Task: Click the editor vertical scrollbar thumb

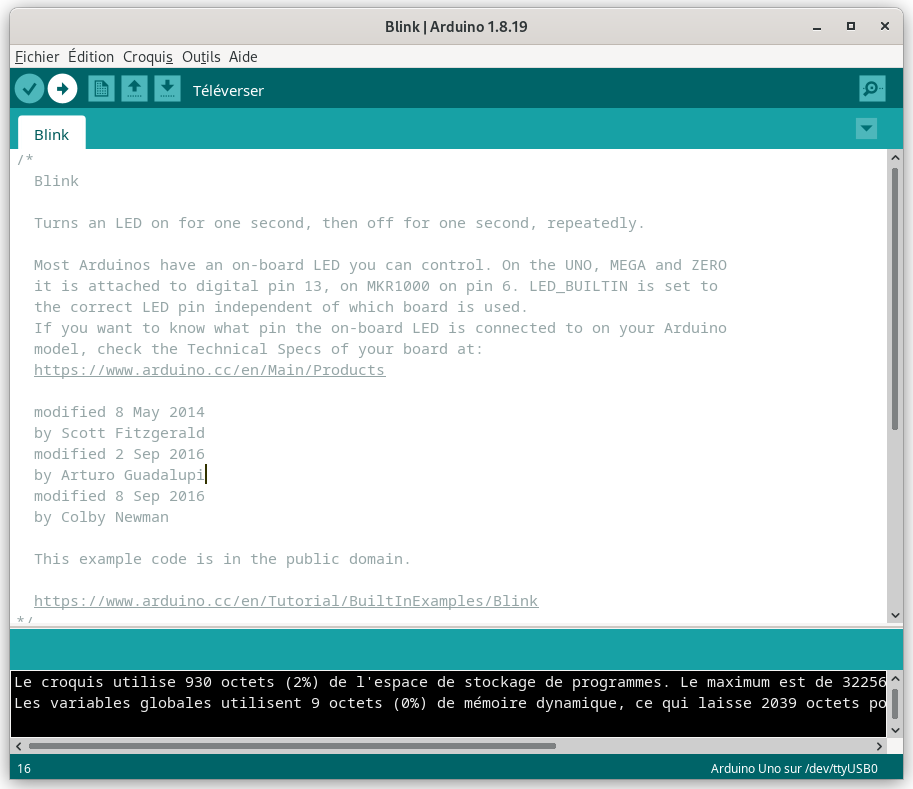Action: click(895, 300)
